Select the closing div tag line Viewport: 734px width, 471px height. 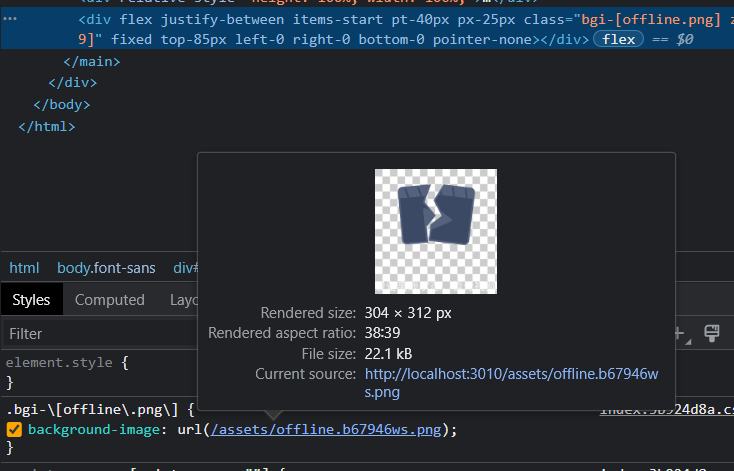click(x=73, y=83)
